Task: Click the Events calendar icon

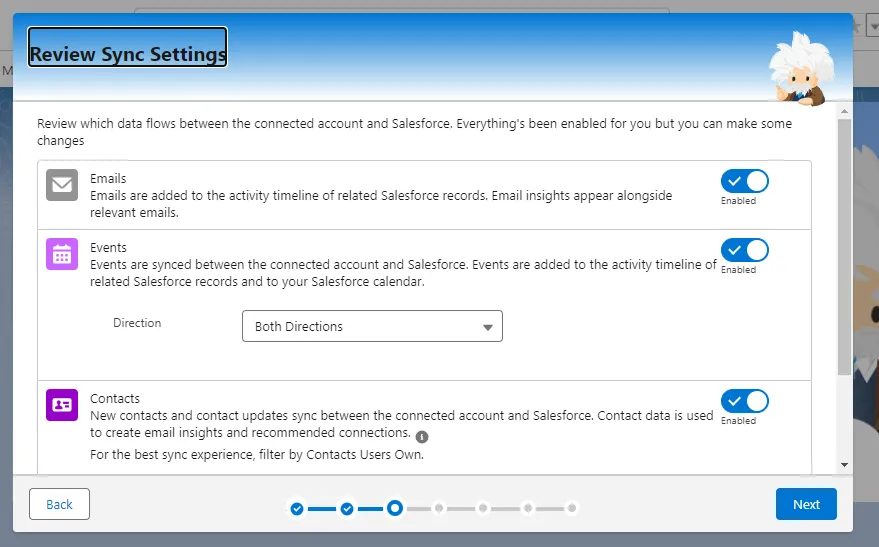Action: pos(62,254)
